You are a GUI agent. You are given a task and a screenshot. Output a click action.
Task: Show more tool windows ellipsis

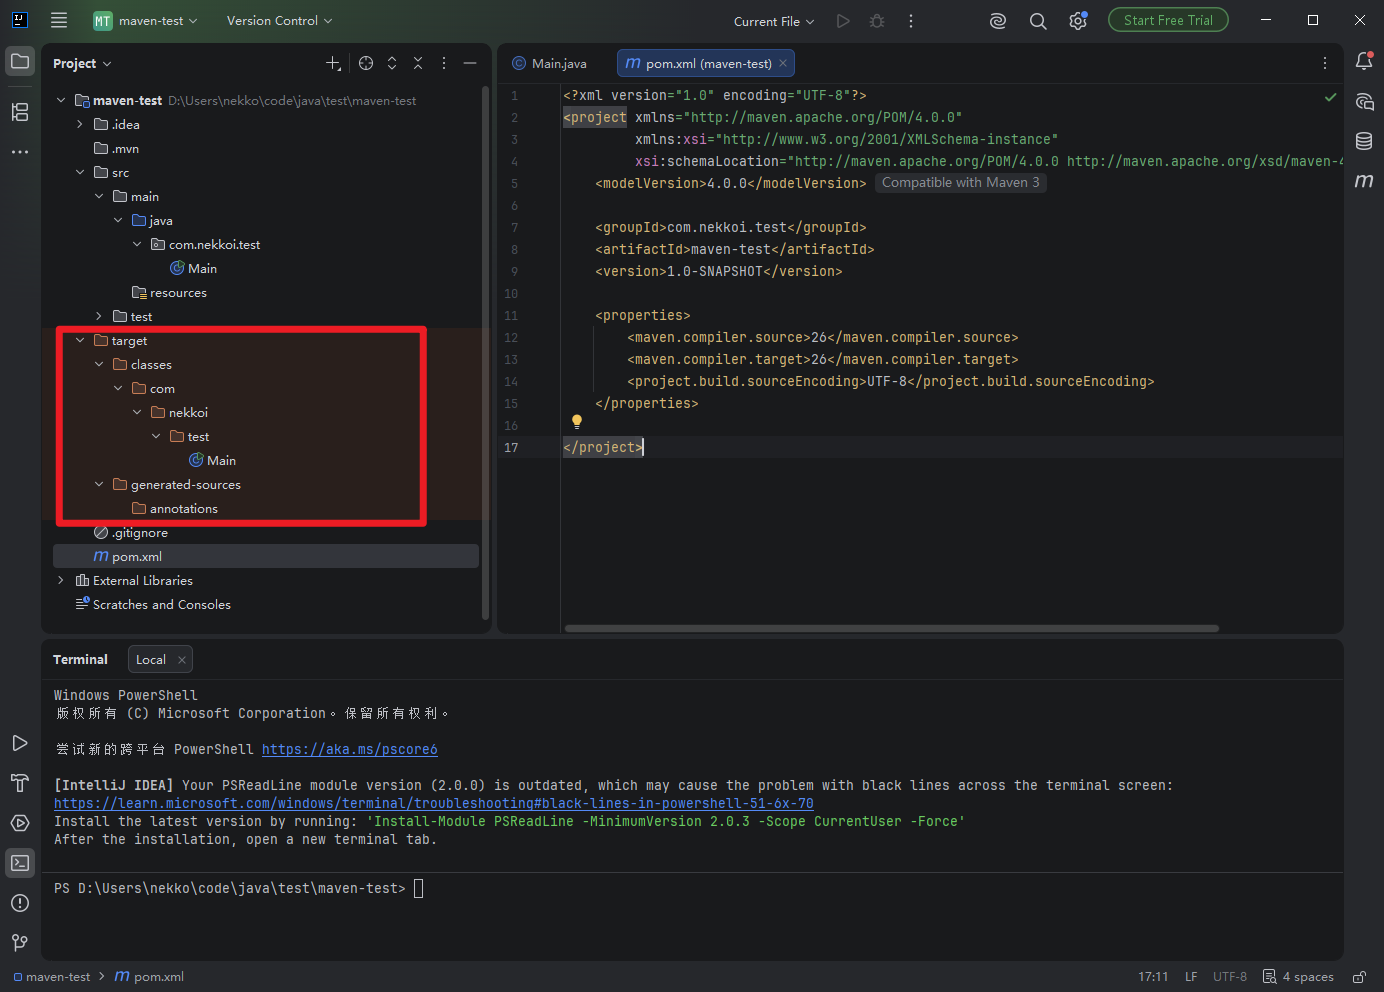point(20,152)
